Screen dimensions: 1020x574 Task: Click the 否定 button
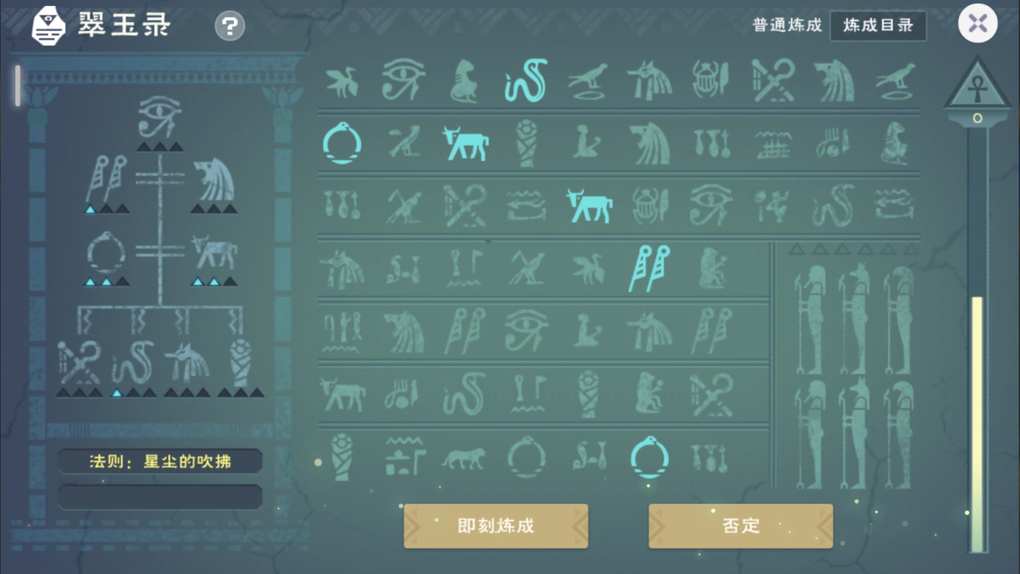[x=741, y=526]
